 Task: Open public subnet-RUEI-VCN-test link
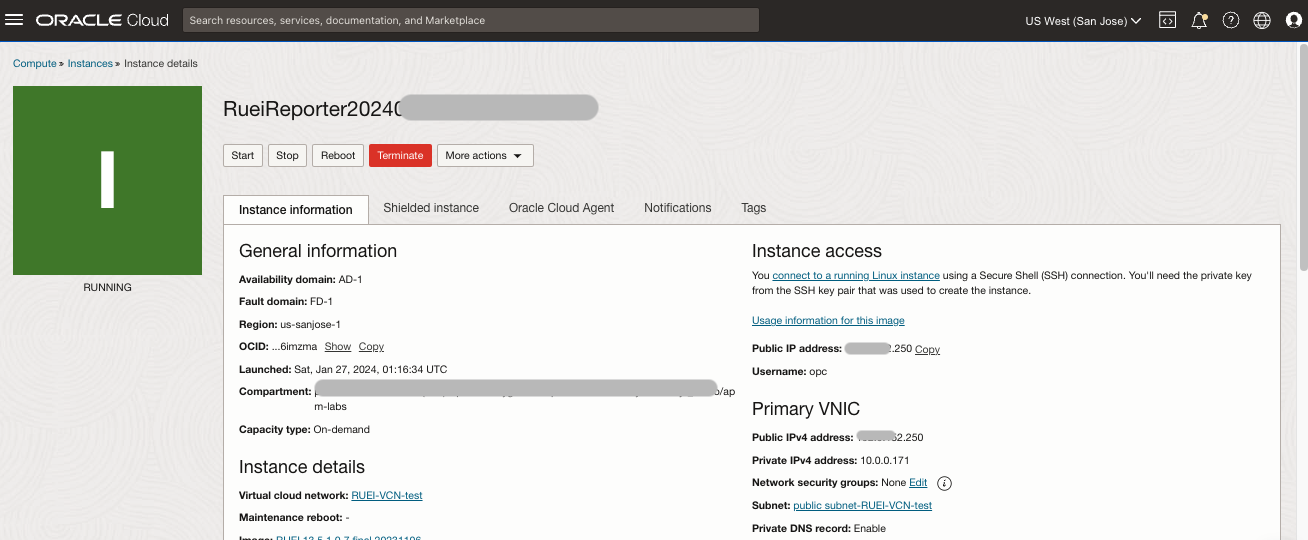[x=862, y=506]
